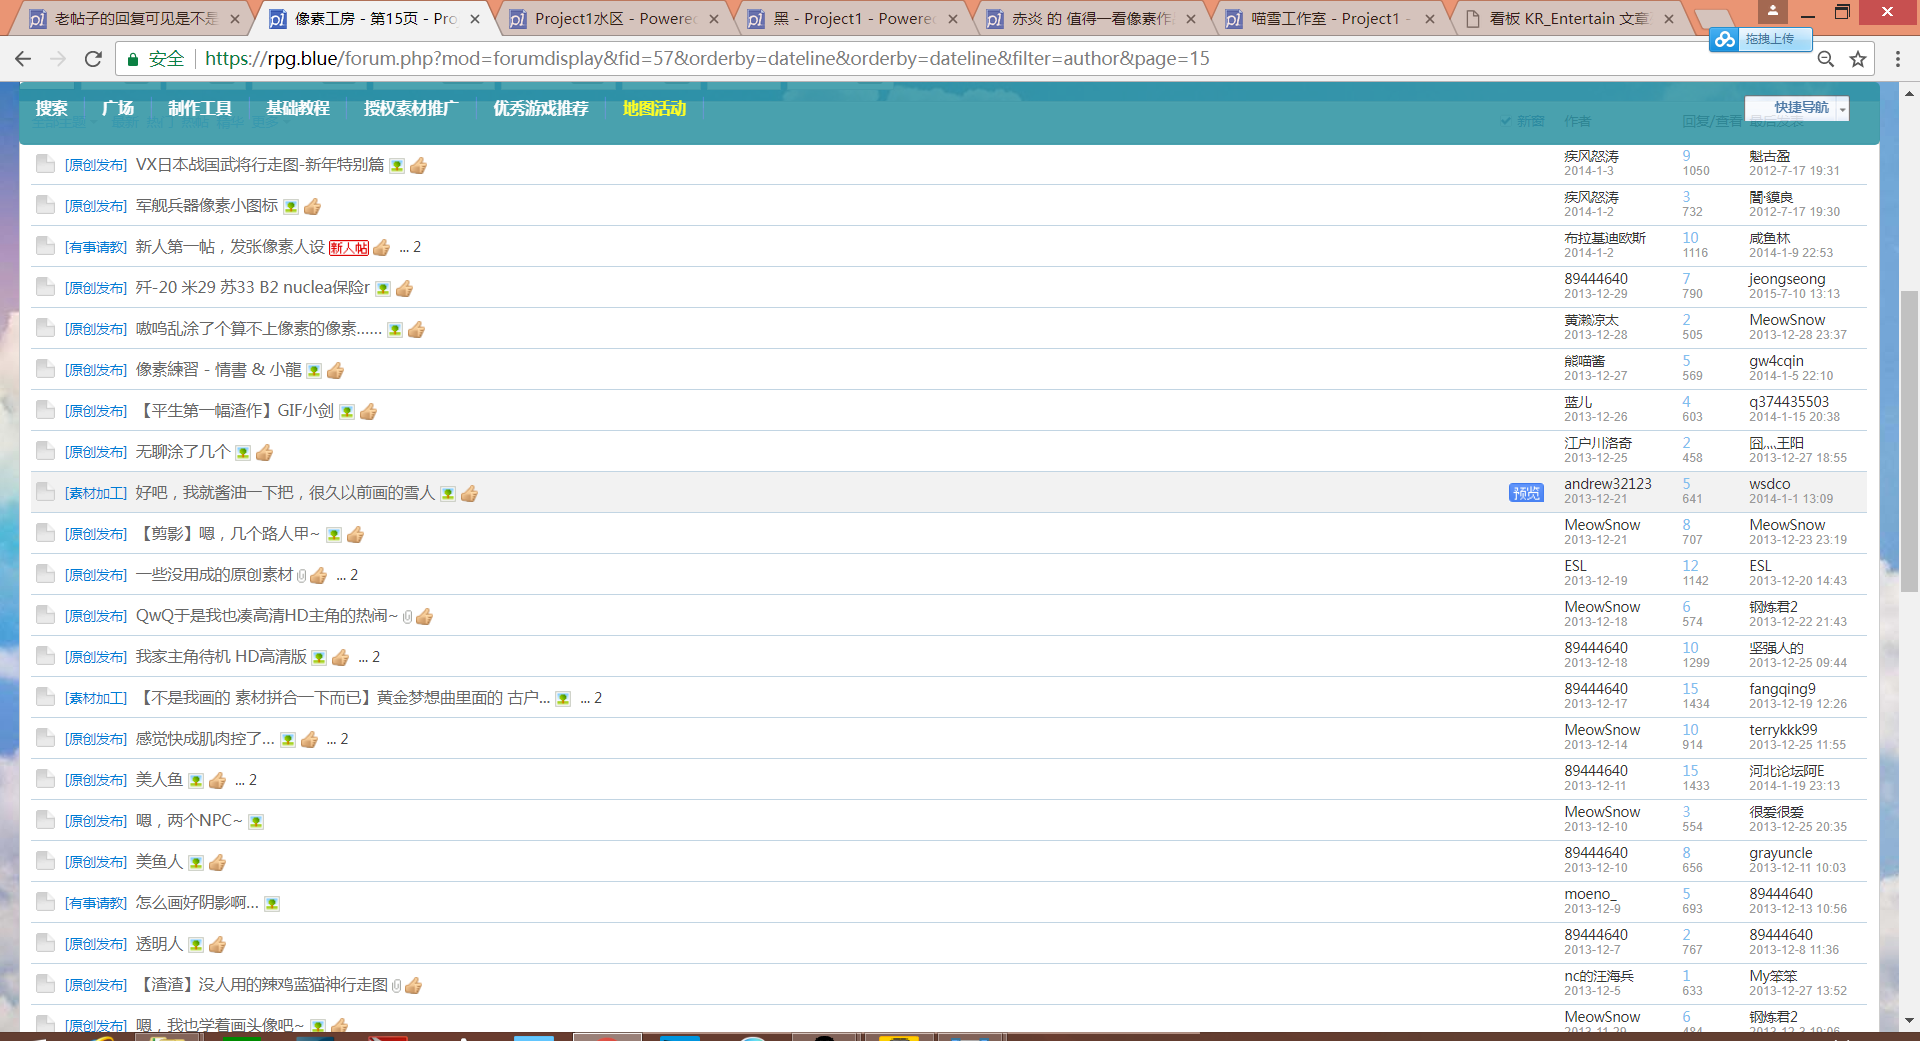Image resolution: width=1920 pixels, height=1041 pixels.
Task: Open thread 歼-20 米29 苏33 B2 nuclea保险
Action: click(253, 288)
